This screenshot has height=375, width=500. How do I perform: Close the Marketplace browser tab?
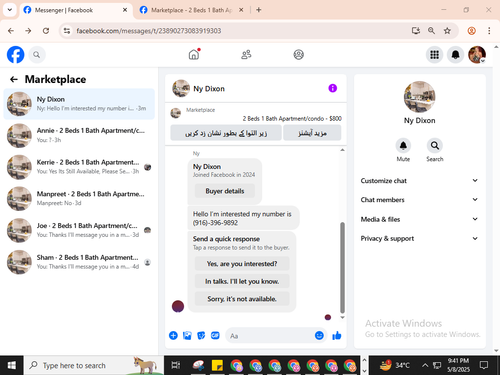241,10
